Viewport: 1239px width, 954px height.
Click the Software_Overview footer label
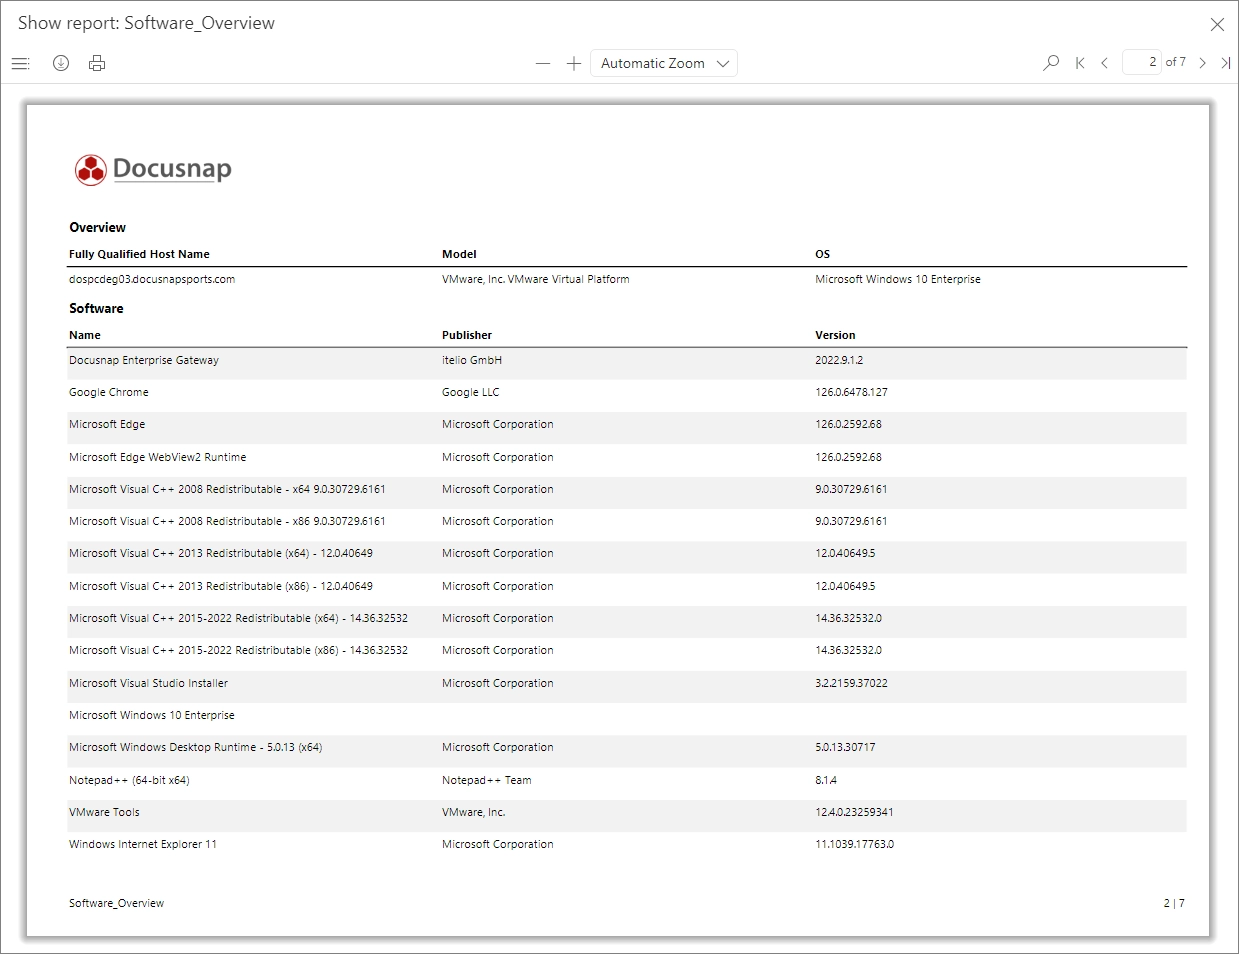click(115, 902)
